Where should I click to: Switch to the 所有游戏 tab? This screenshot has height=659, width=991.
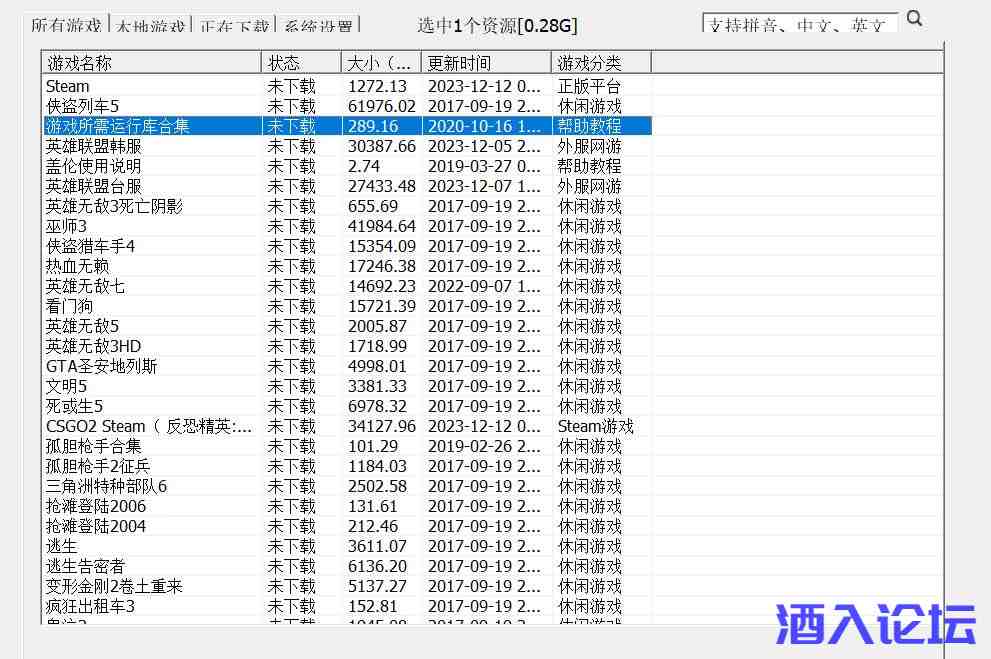click(67, 25)
